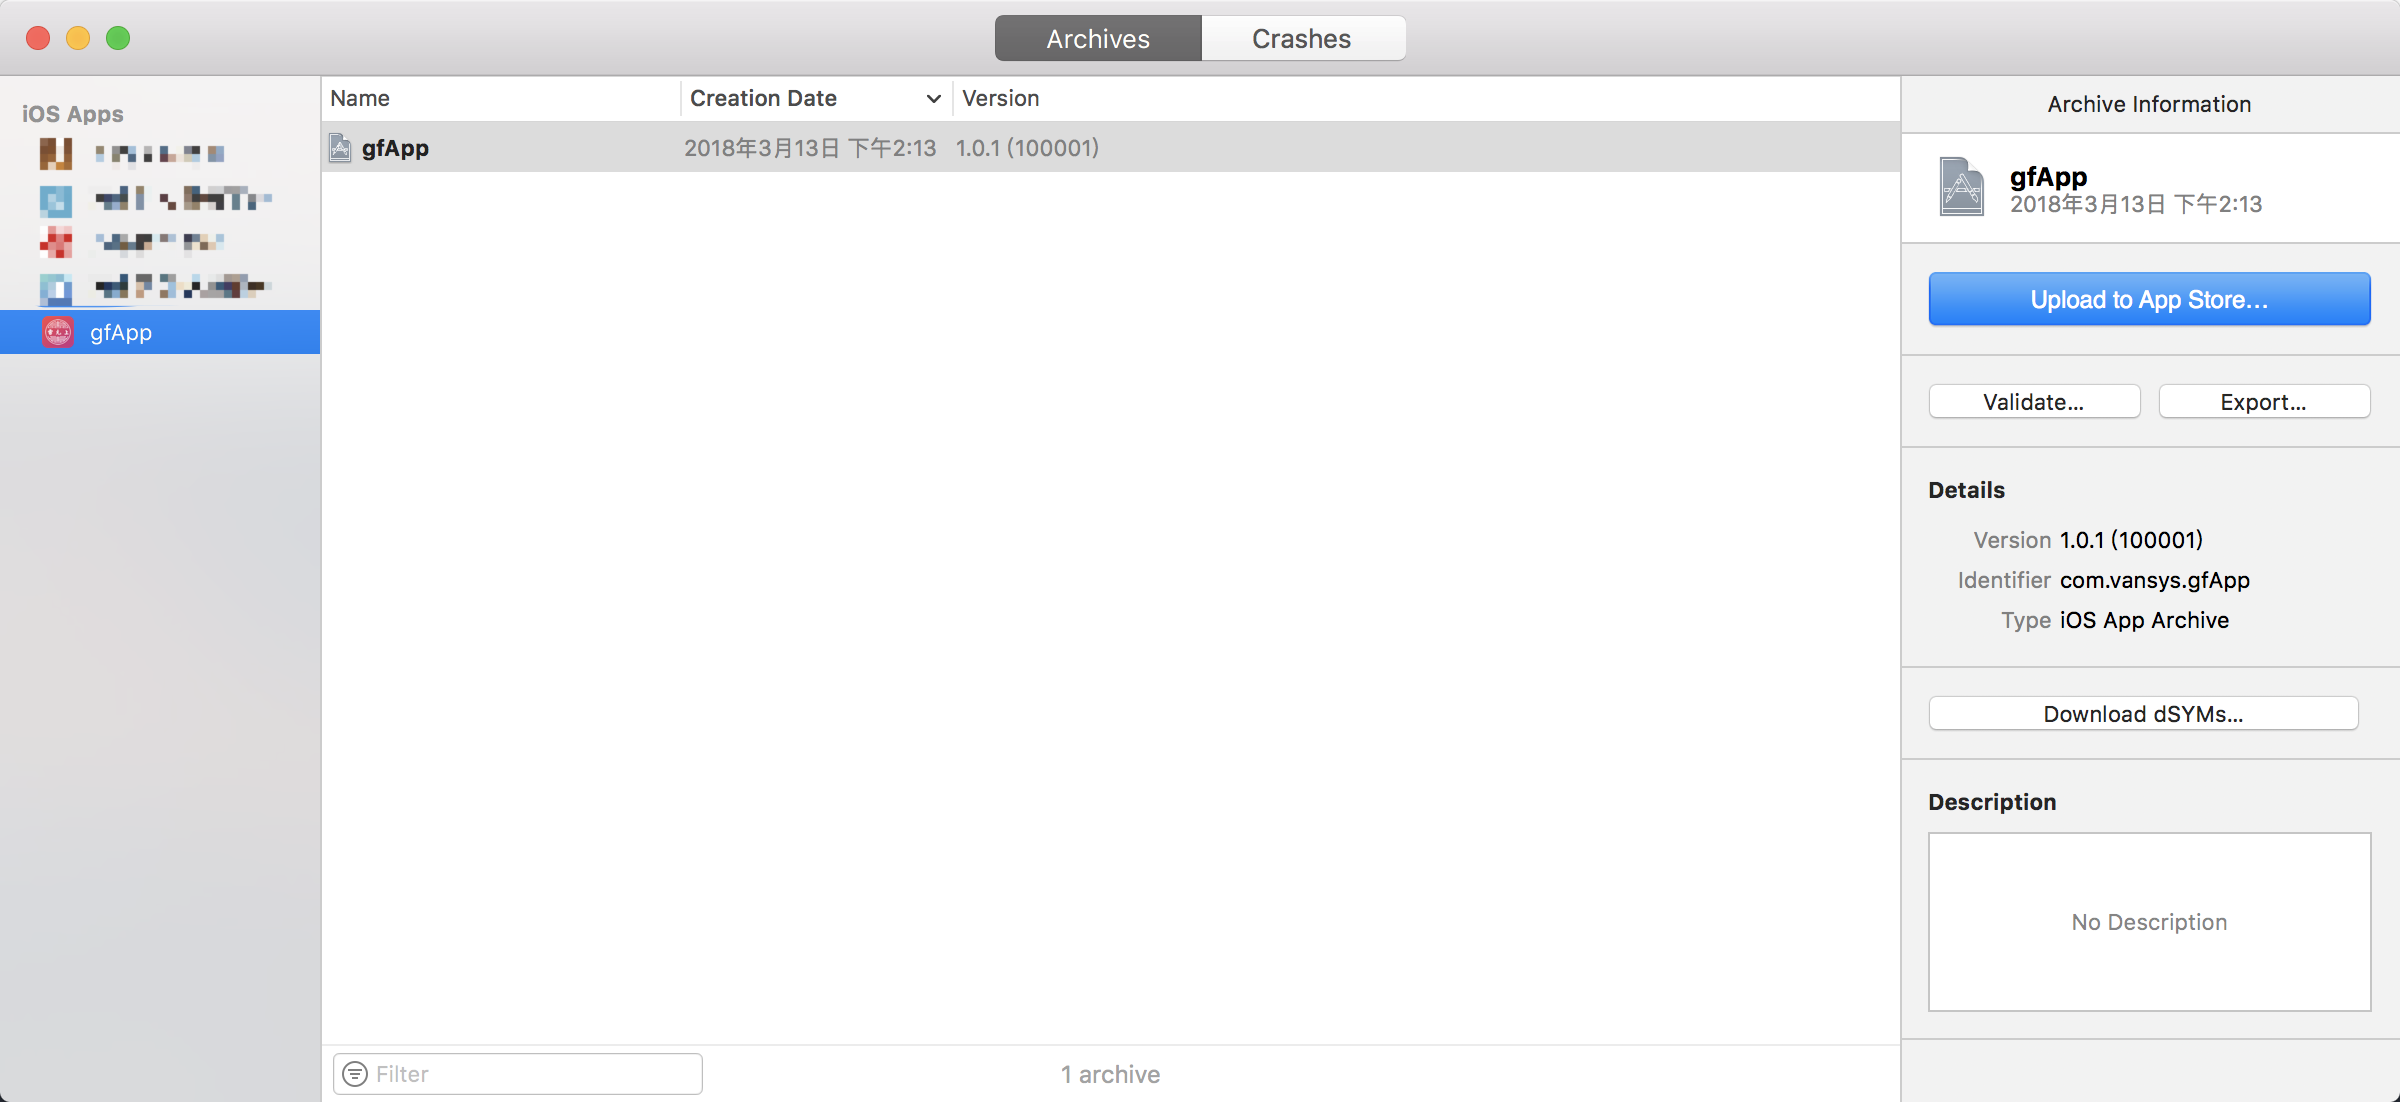Click the archive file icon in gfApp row

[341, 148]
